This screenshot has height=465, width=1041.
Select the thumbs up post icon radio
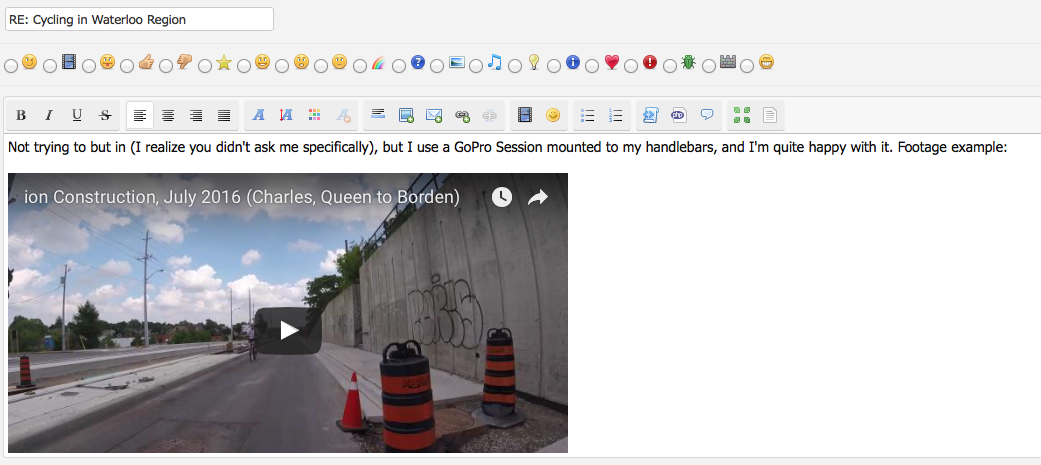(x=127, y=66)
